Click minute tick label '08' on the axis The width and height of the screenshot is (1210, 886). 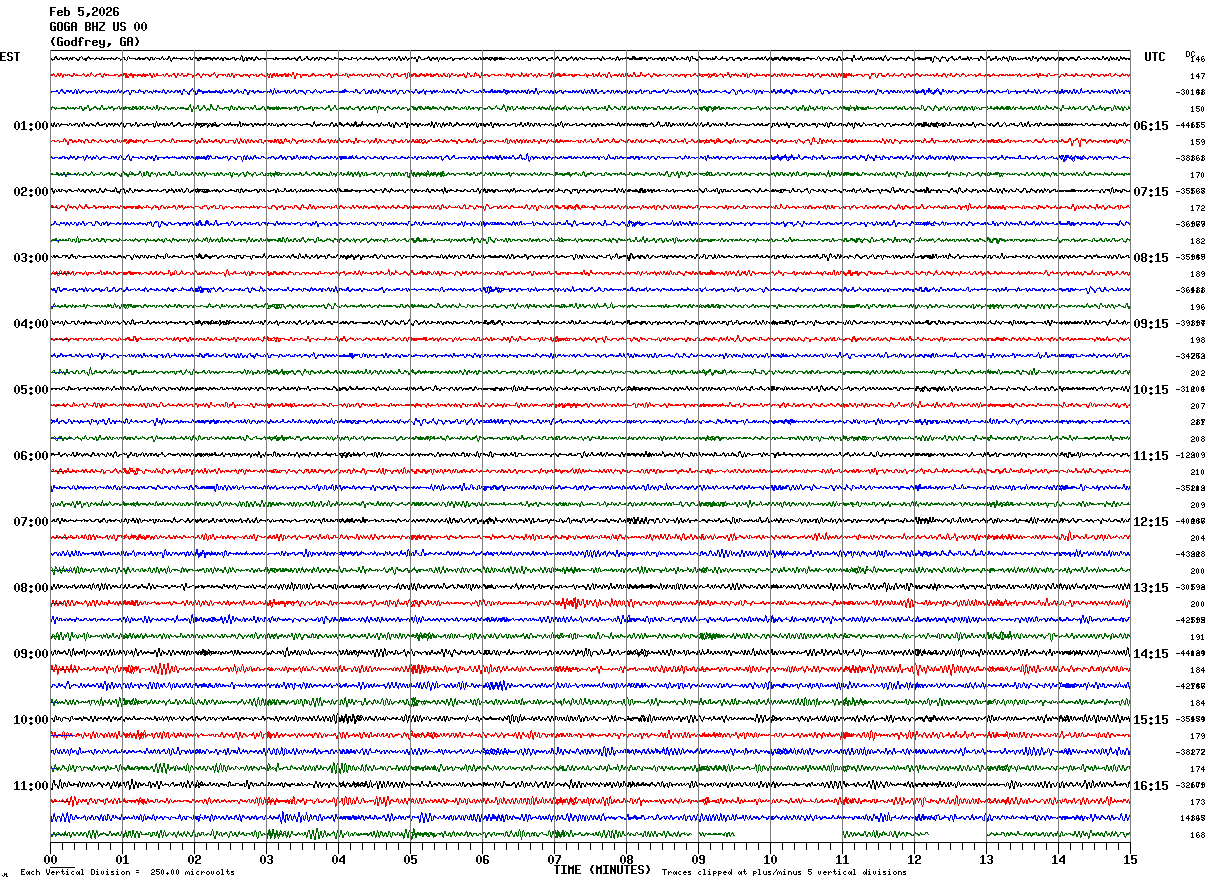point(627,859)
